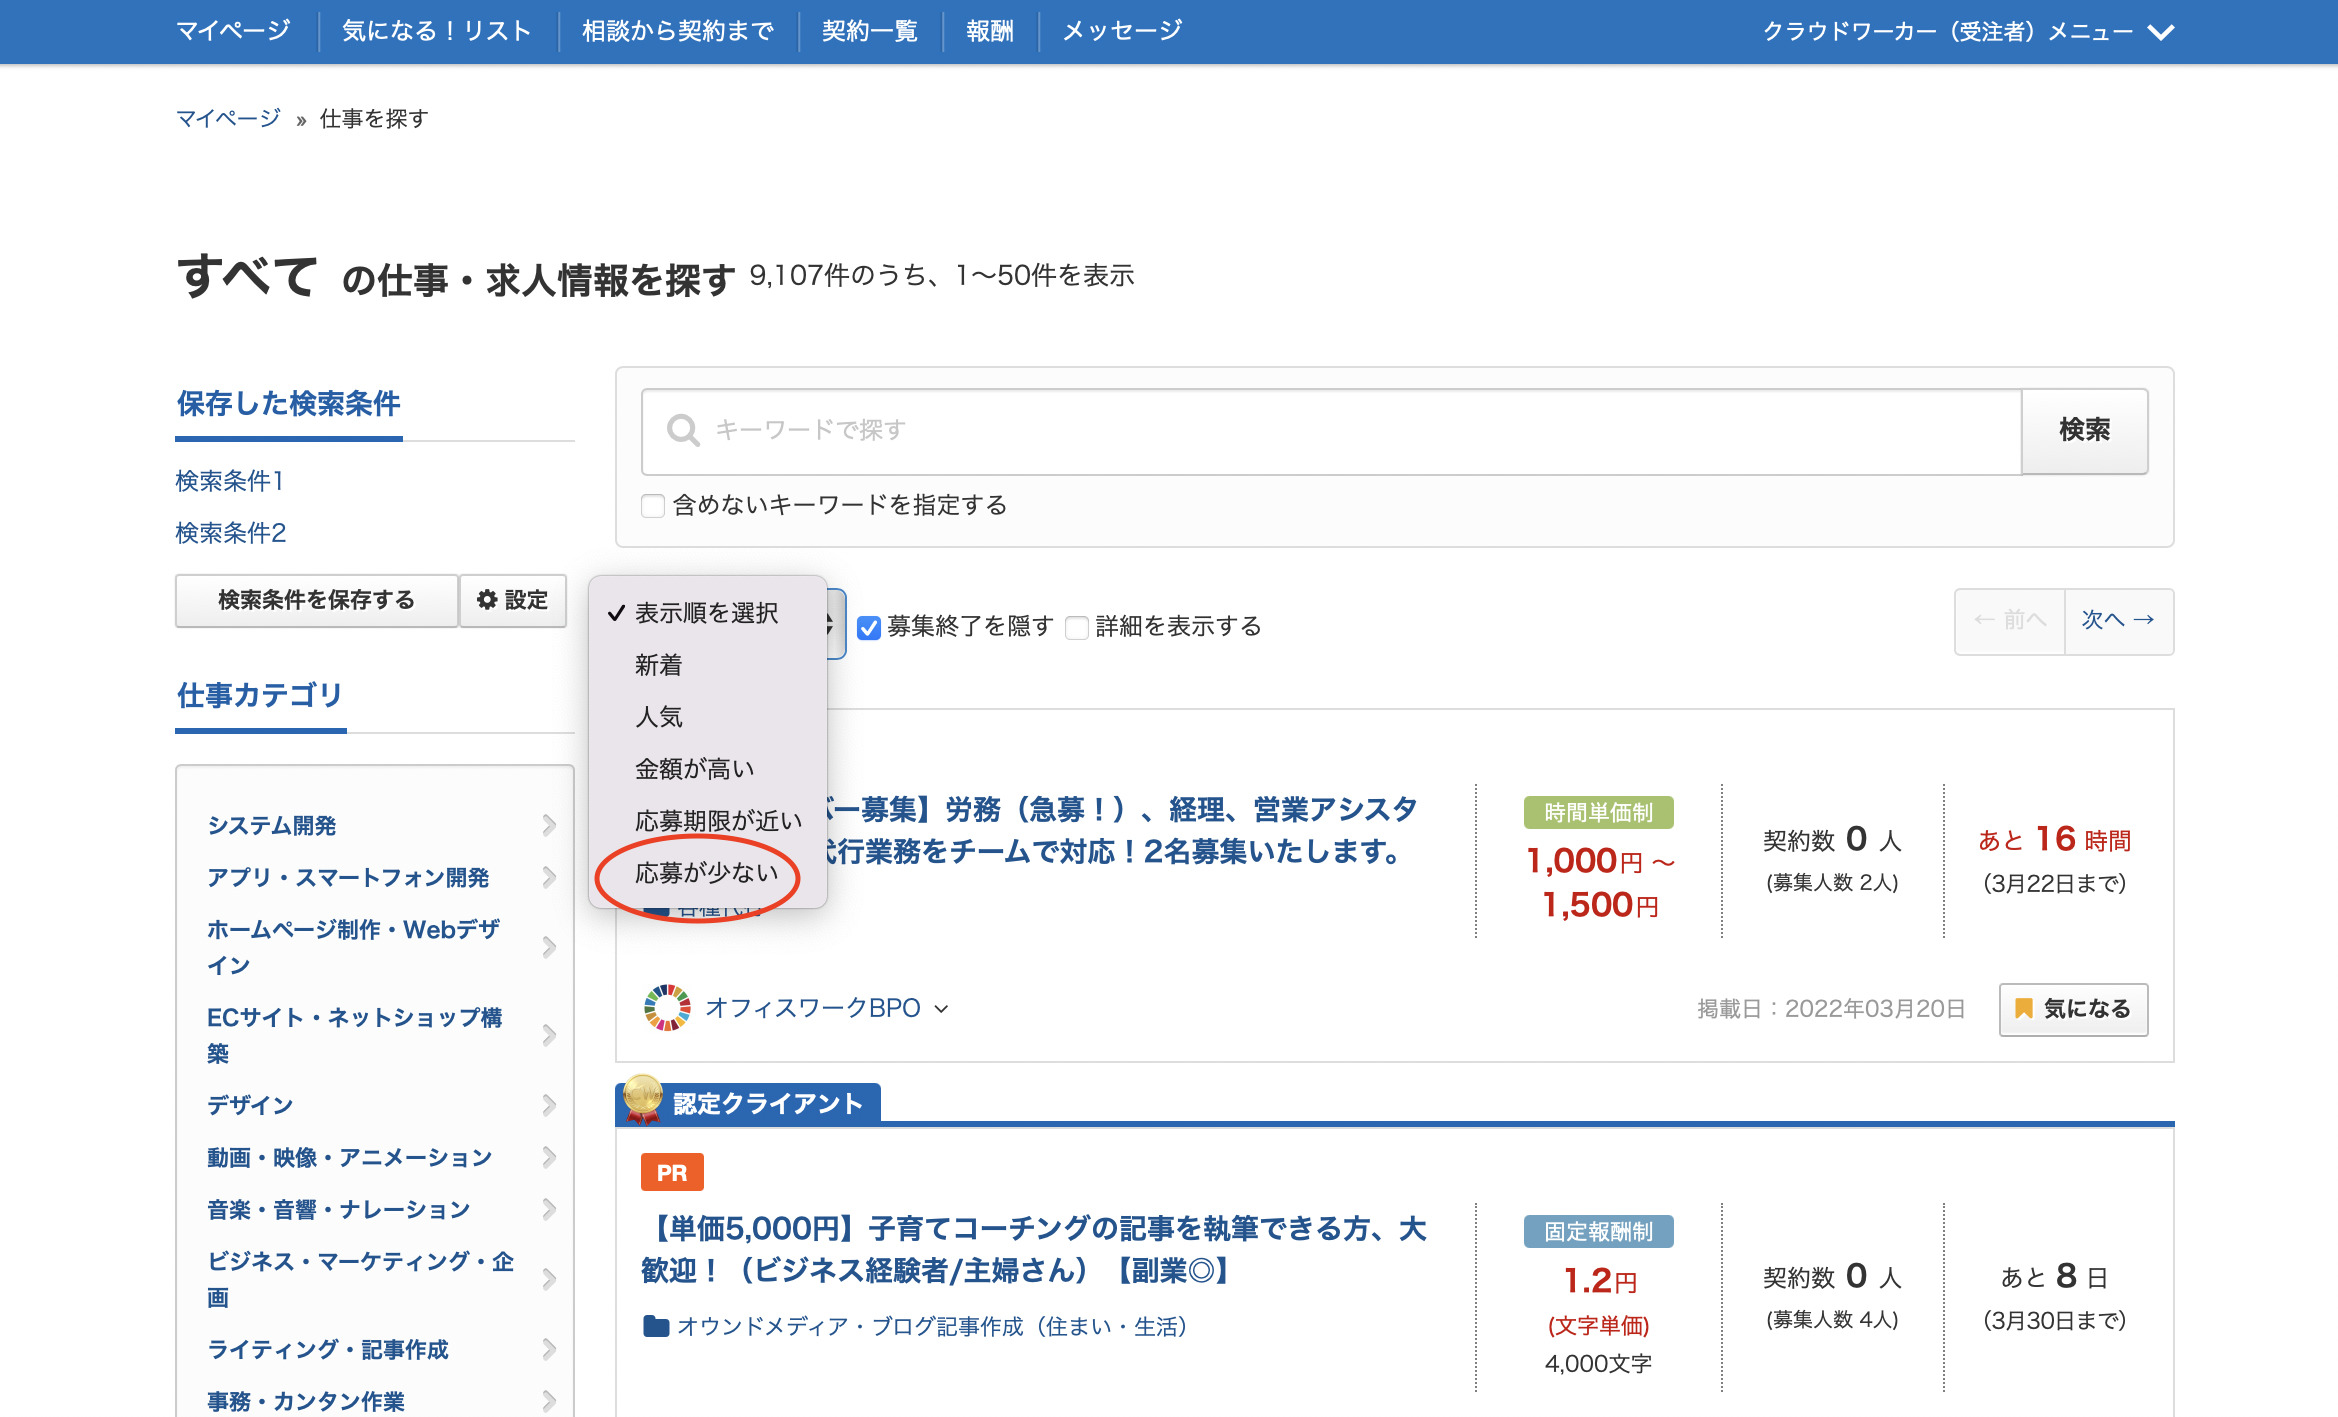Select 応募が少ない sort option
The width and height of the screenshot is (2338, 1417).
tap(706, 873)
